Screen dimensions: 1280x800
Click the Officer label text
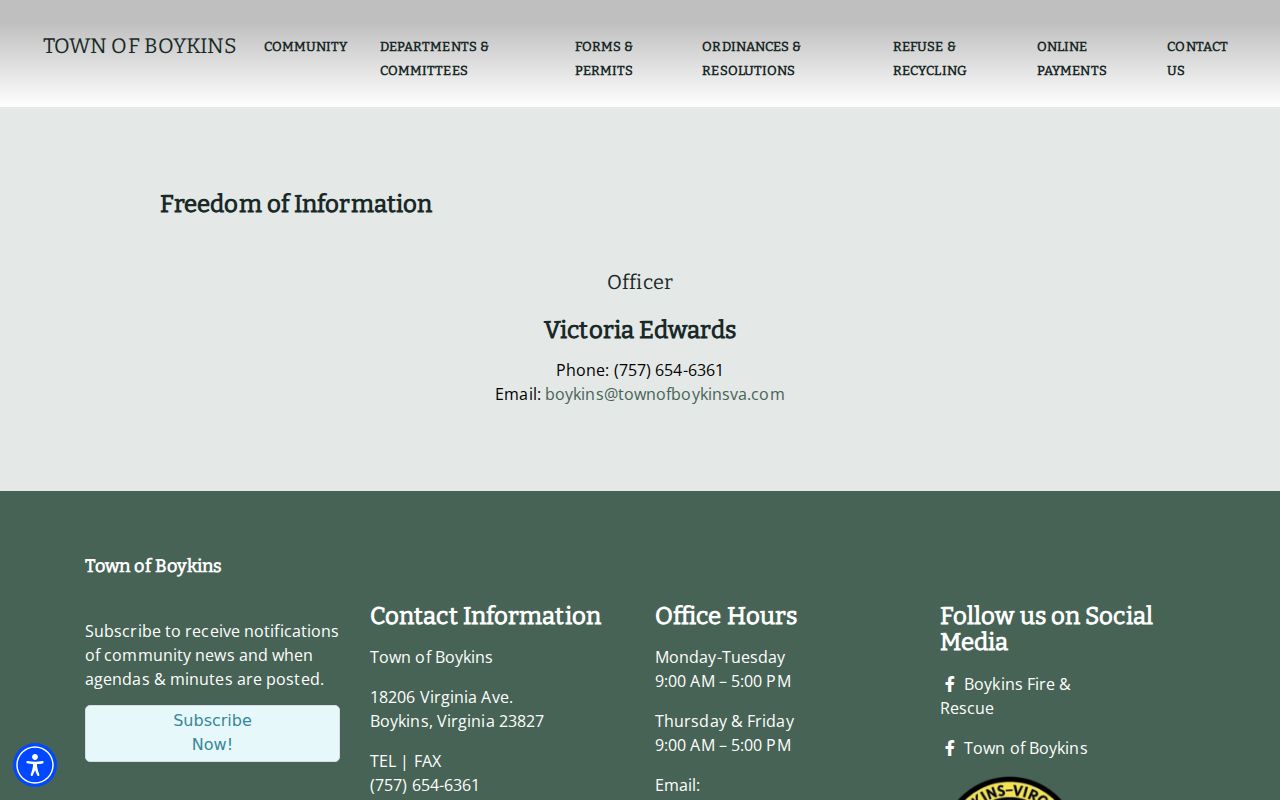(640, 282)
